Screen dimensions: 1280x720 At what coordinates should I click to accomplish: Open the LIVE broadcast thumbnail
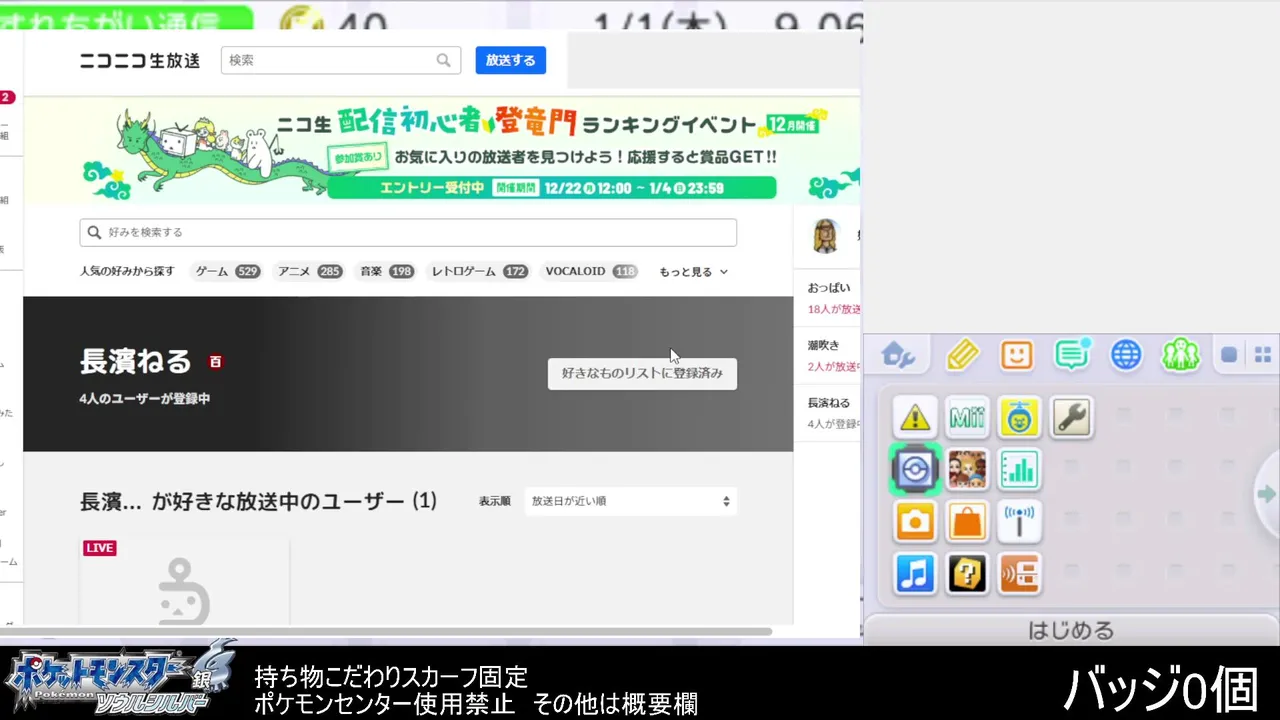[185, 582]
